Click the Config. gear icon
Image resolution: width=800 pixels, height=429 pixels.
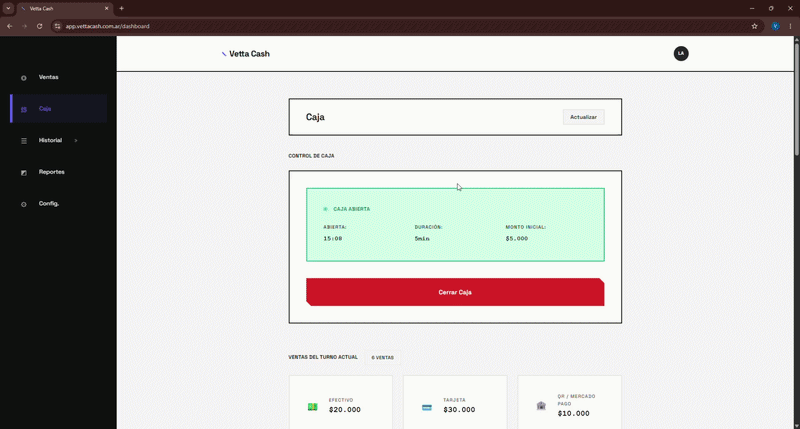click(x=23, y=205)
